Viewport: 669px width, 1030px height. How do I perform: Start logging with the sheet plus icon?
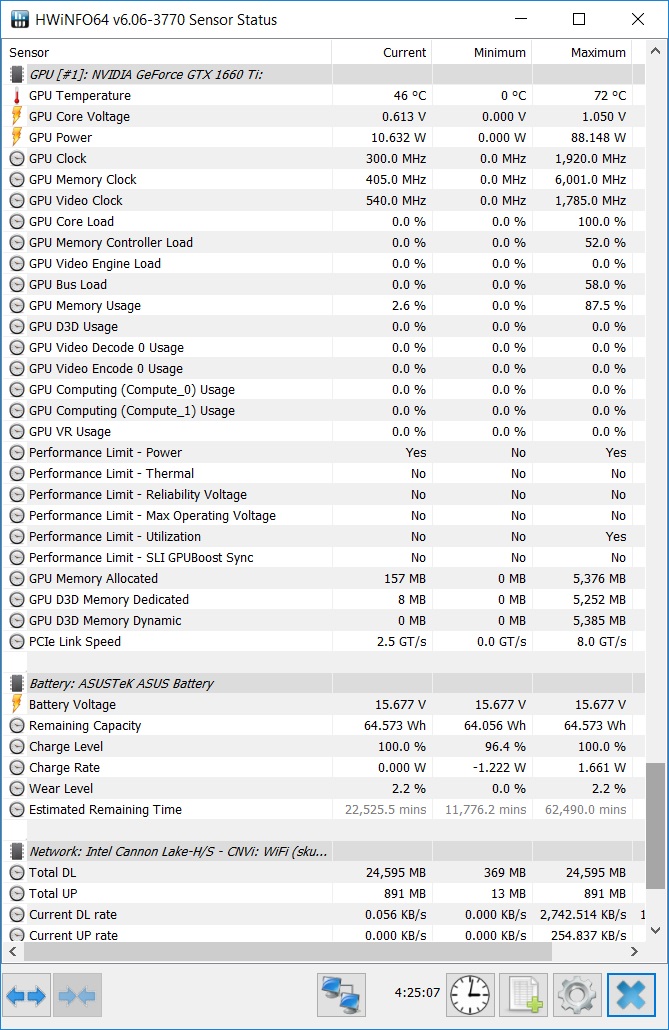(524, 995)
